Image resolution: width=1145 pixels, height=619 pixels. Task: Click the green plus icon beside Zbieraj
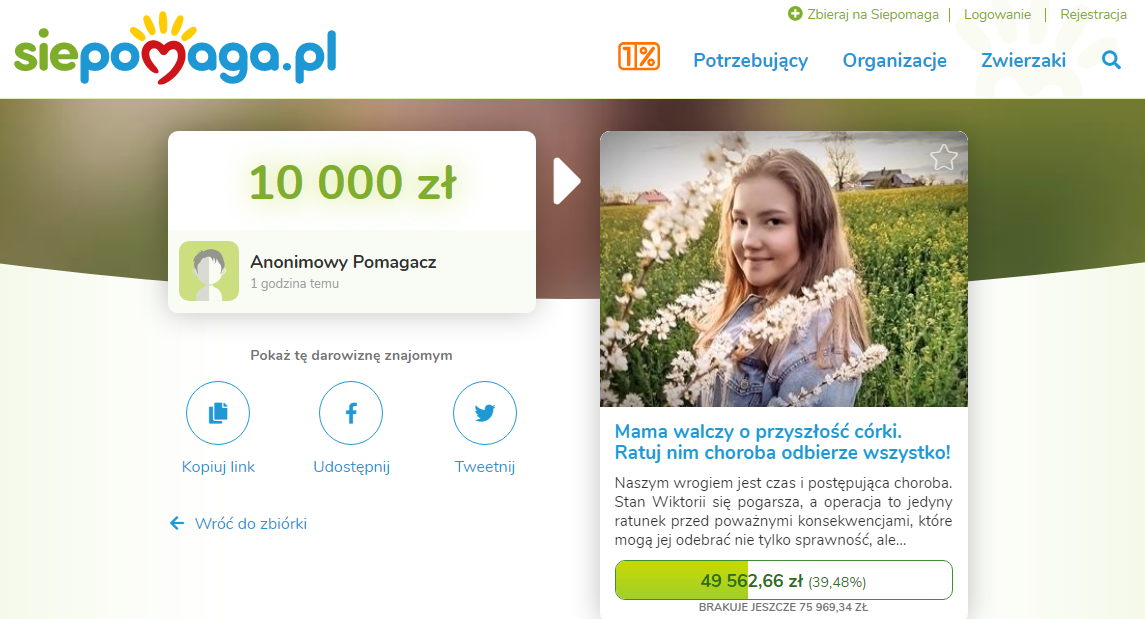(794, 14)
